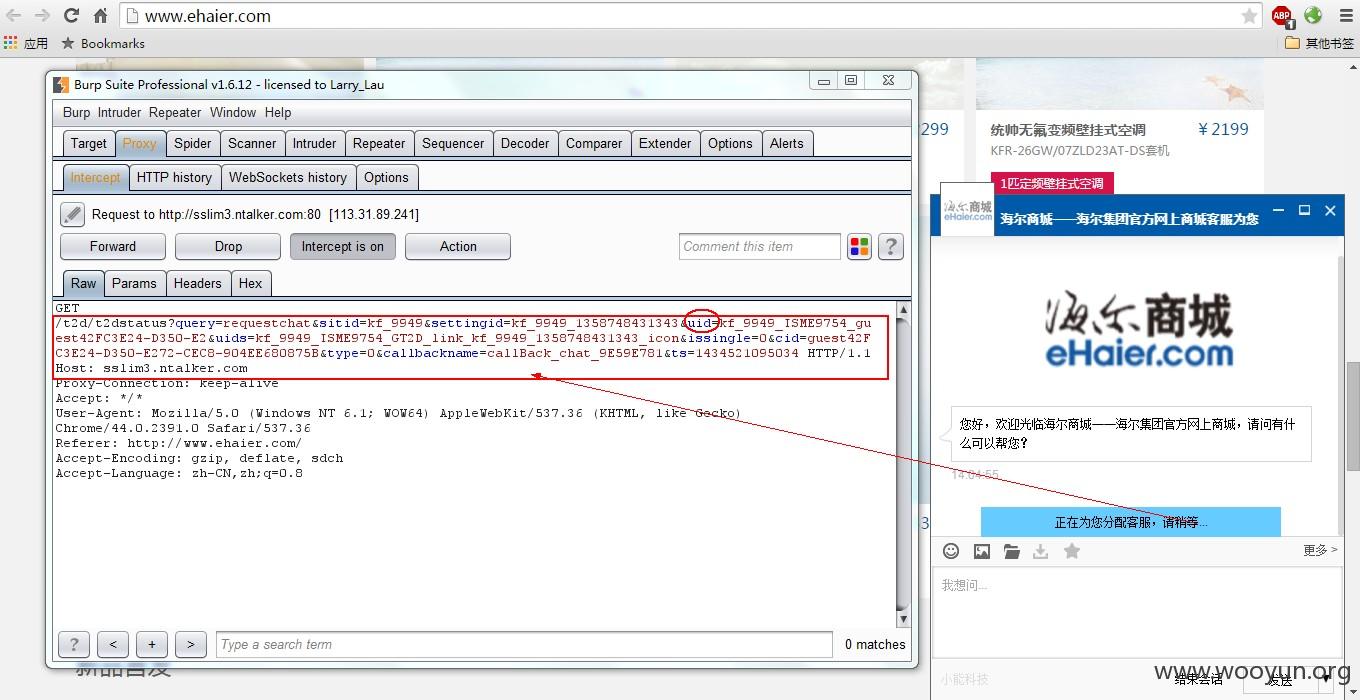Click inside 'Comment this item' field
The width and height of the screenshot is (1360, 700).
pos(760,247)
